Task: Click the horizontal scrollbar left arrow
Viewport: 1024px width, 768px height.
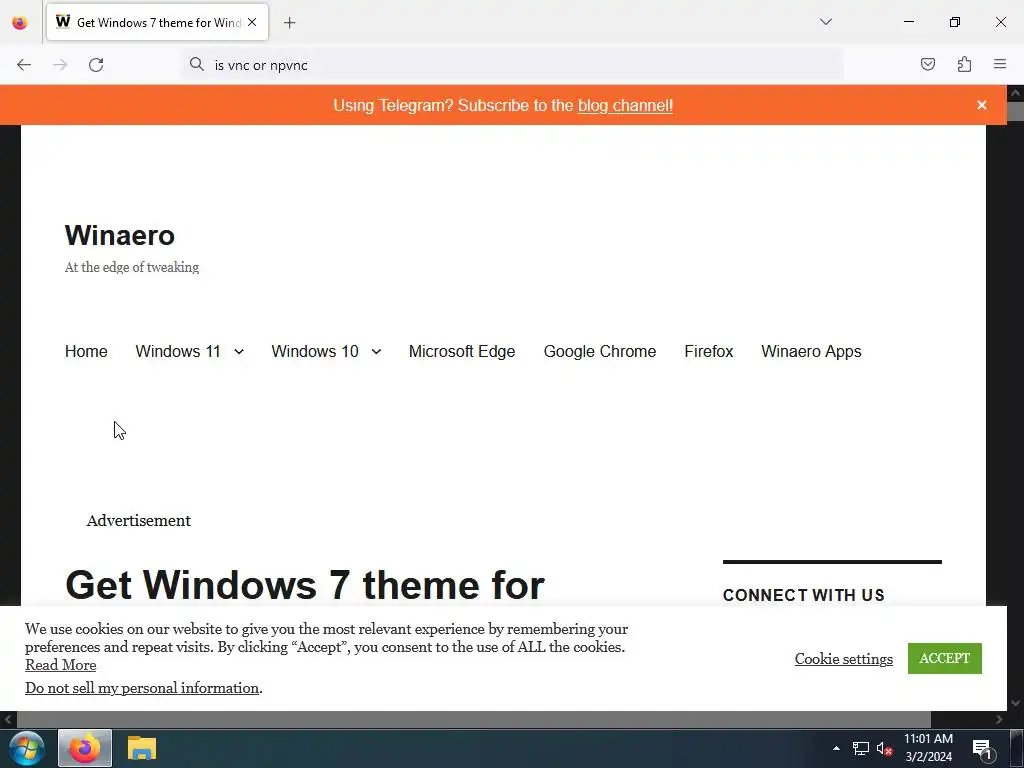Action: coord(8,720)
